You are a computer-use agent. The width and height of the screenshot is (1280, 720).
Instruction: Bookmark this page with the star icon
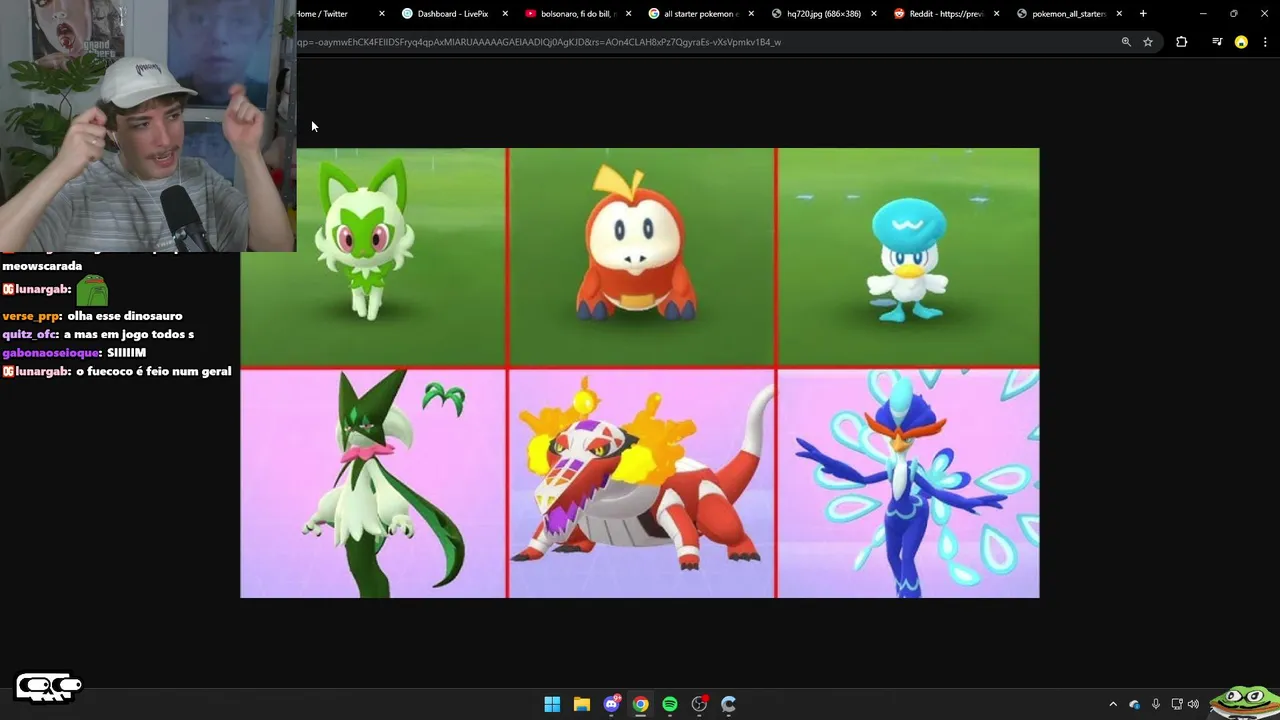point(1148,42)
